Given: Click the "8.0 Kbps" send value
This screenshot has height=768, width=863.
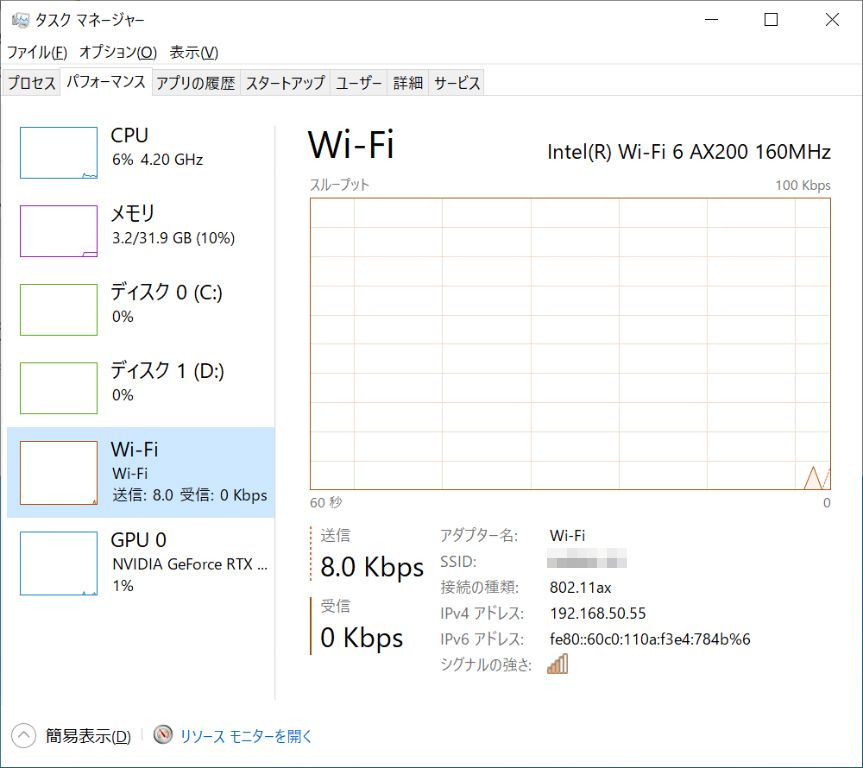Looking at the screenshot, I should coord(372,567).
